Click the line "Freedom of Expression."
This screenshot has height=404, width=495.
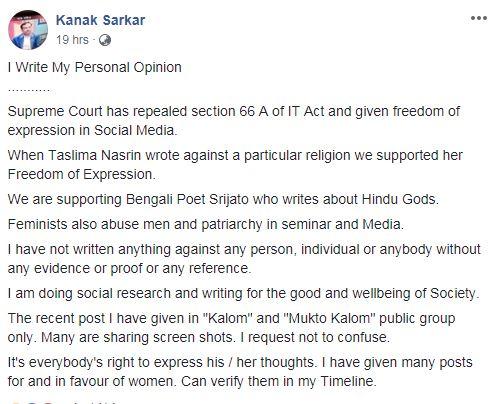point(82,174)
